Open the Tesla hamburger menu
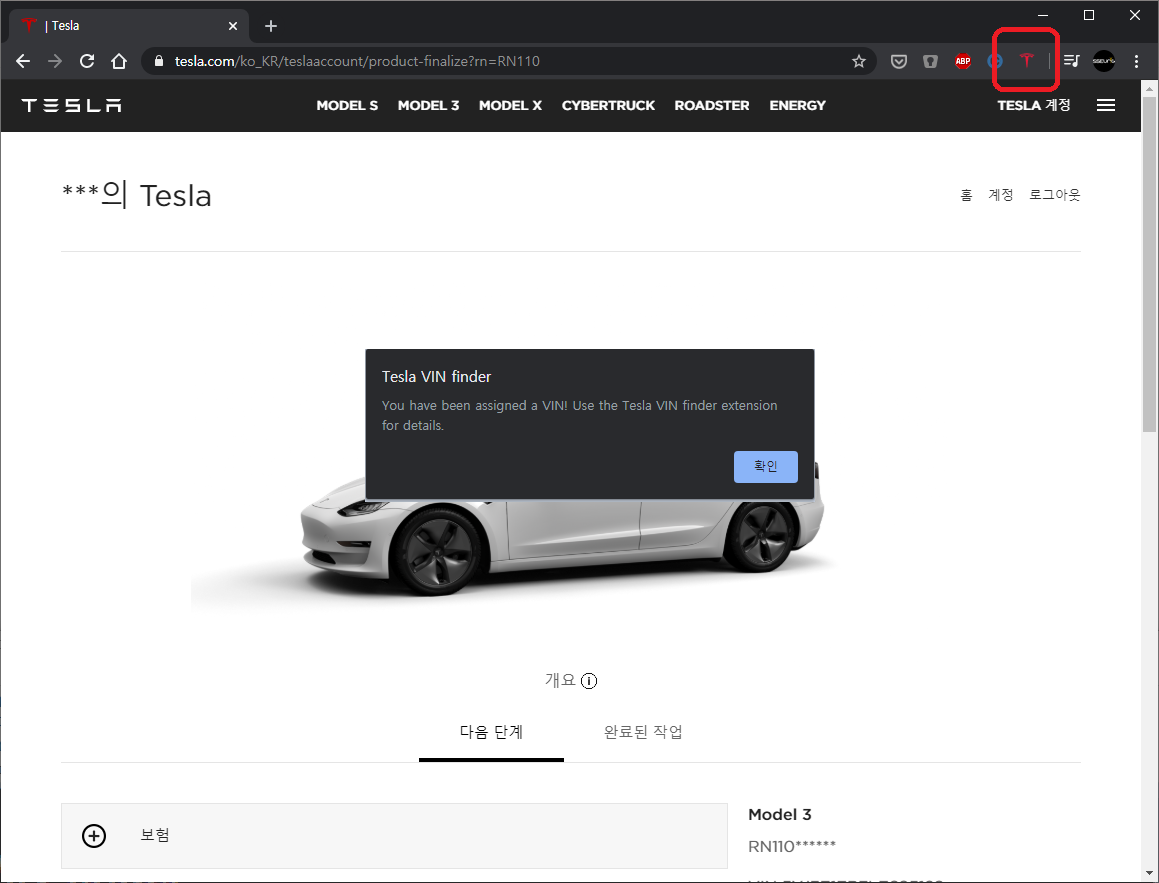The image size is (1159, 883). pos(1106,105)
